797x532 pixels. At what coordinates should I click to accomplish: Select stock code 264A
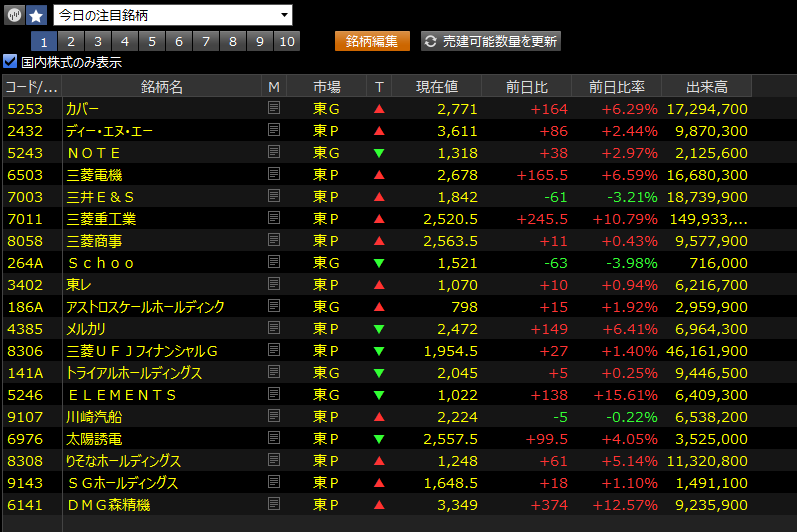point(25,263)
